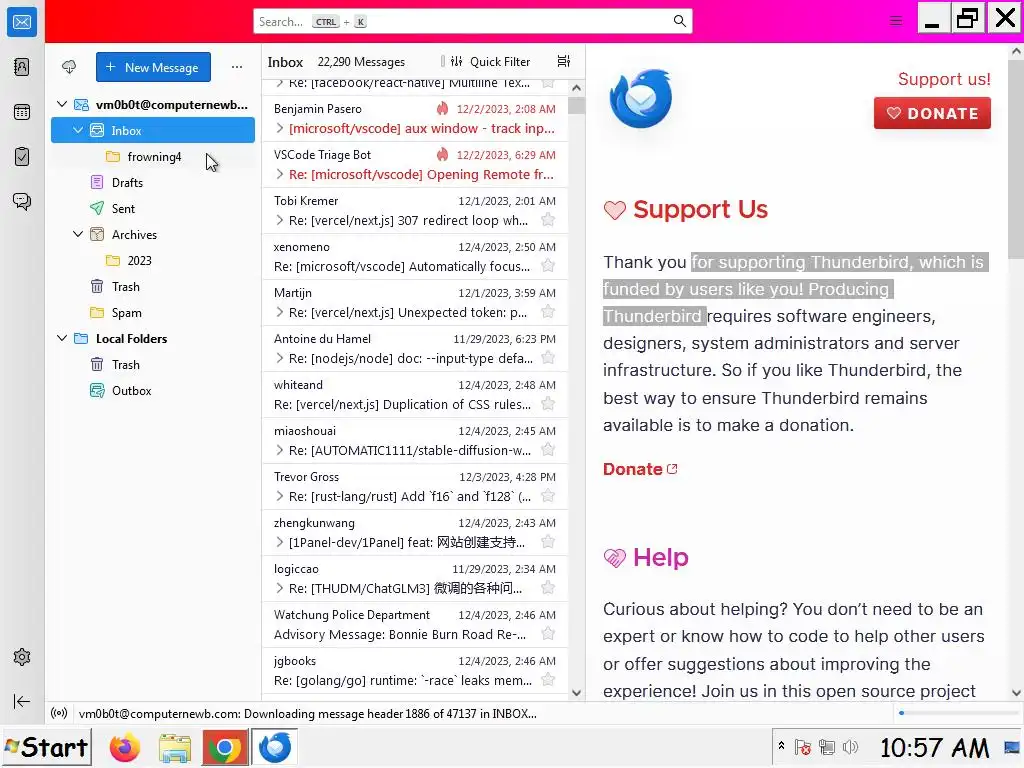Select the 2023 archive folder

(x=153, y=261)
